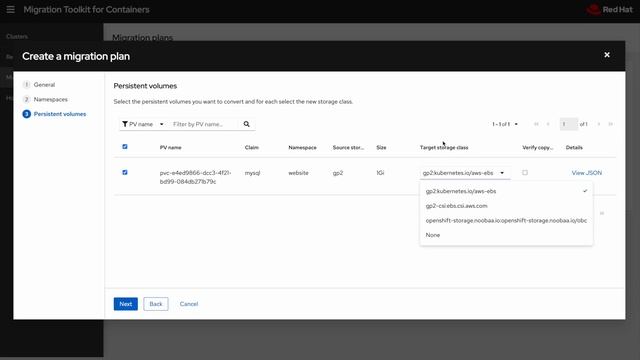Go to the previous page of results

pyautogui.click(x=548, y=124)
